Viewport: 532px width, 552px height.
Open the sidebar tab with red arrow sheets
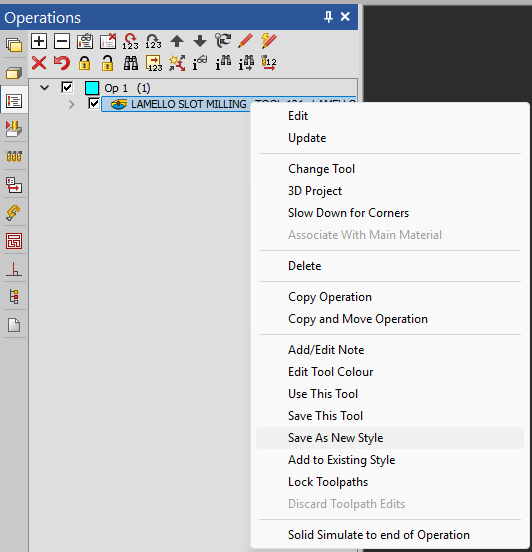pos(14,185)
